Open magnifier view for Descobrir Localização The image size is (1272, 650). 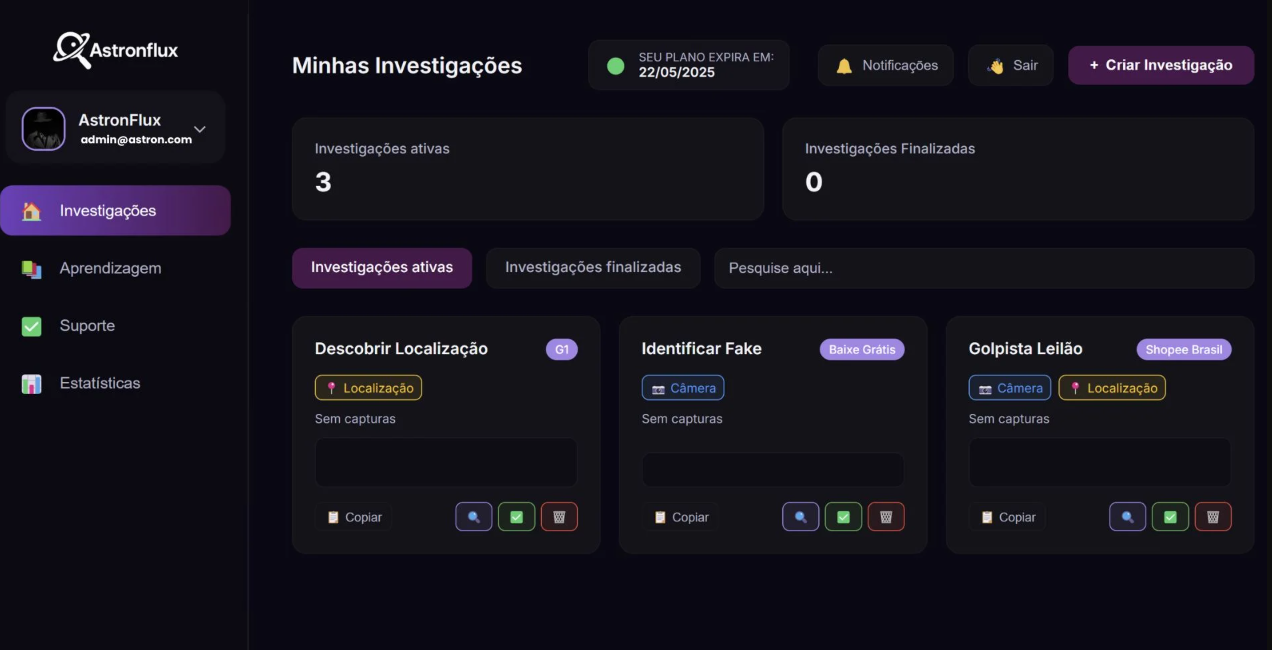pyautogui.click(x=474, y=517)
